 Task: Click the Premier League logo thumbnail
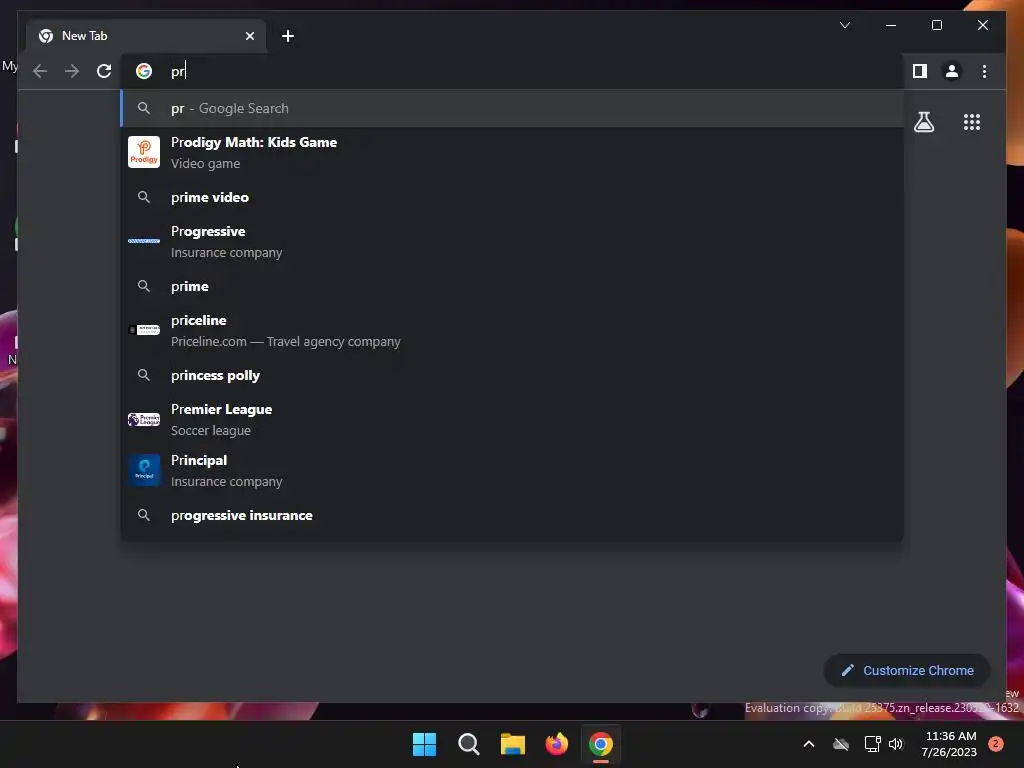(x=144, y=419)
